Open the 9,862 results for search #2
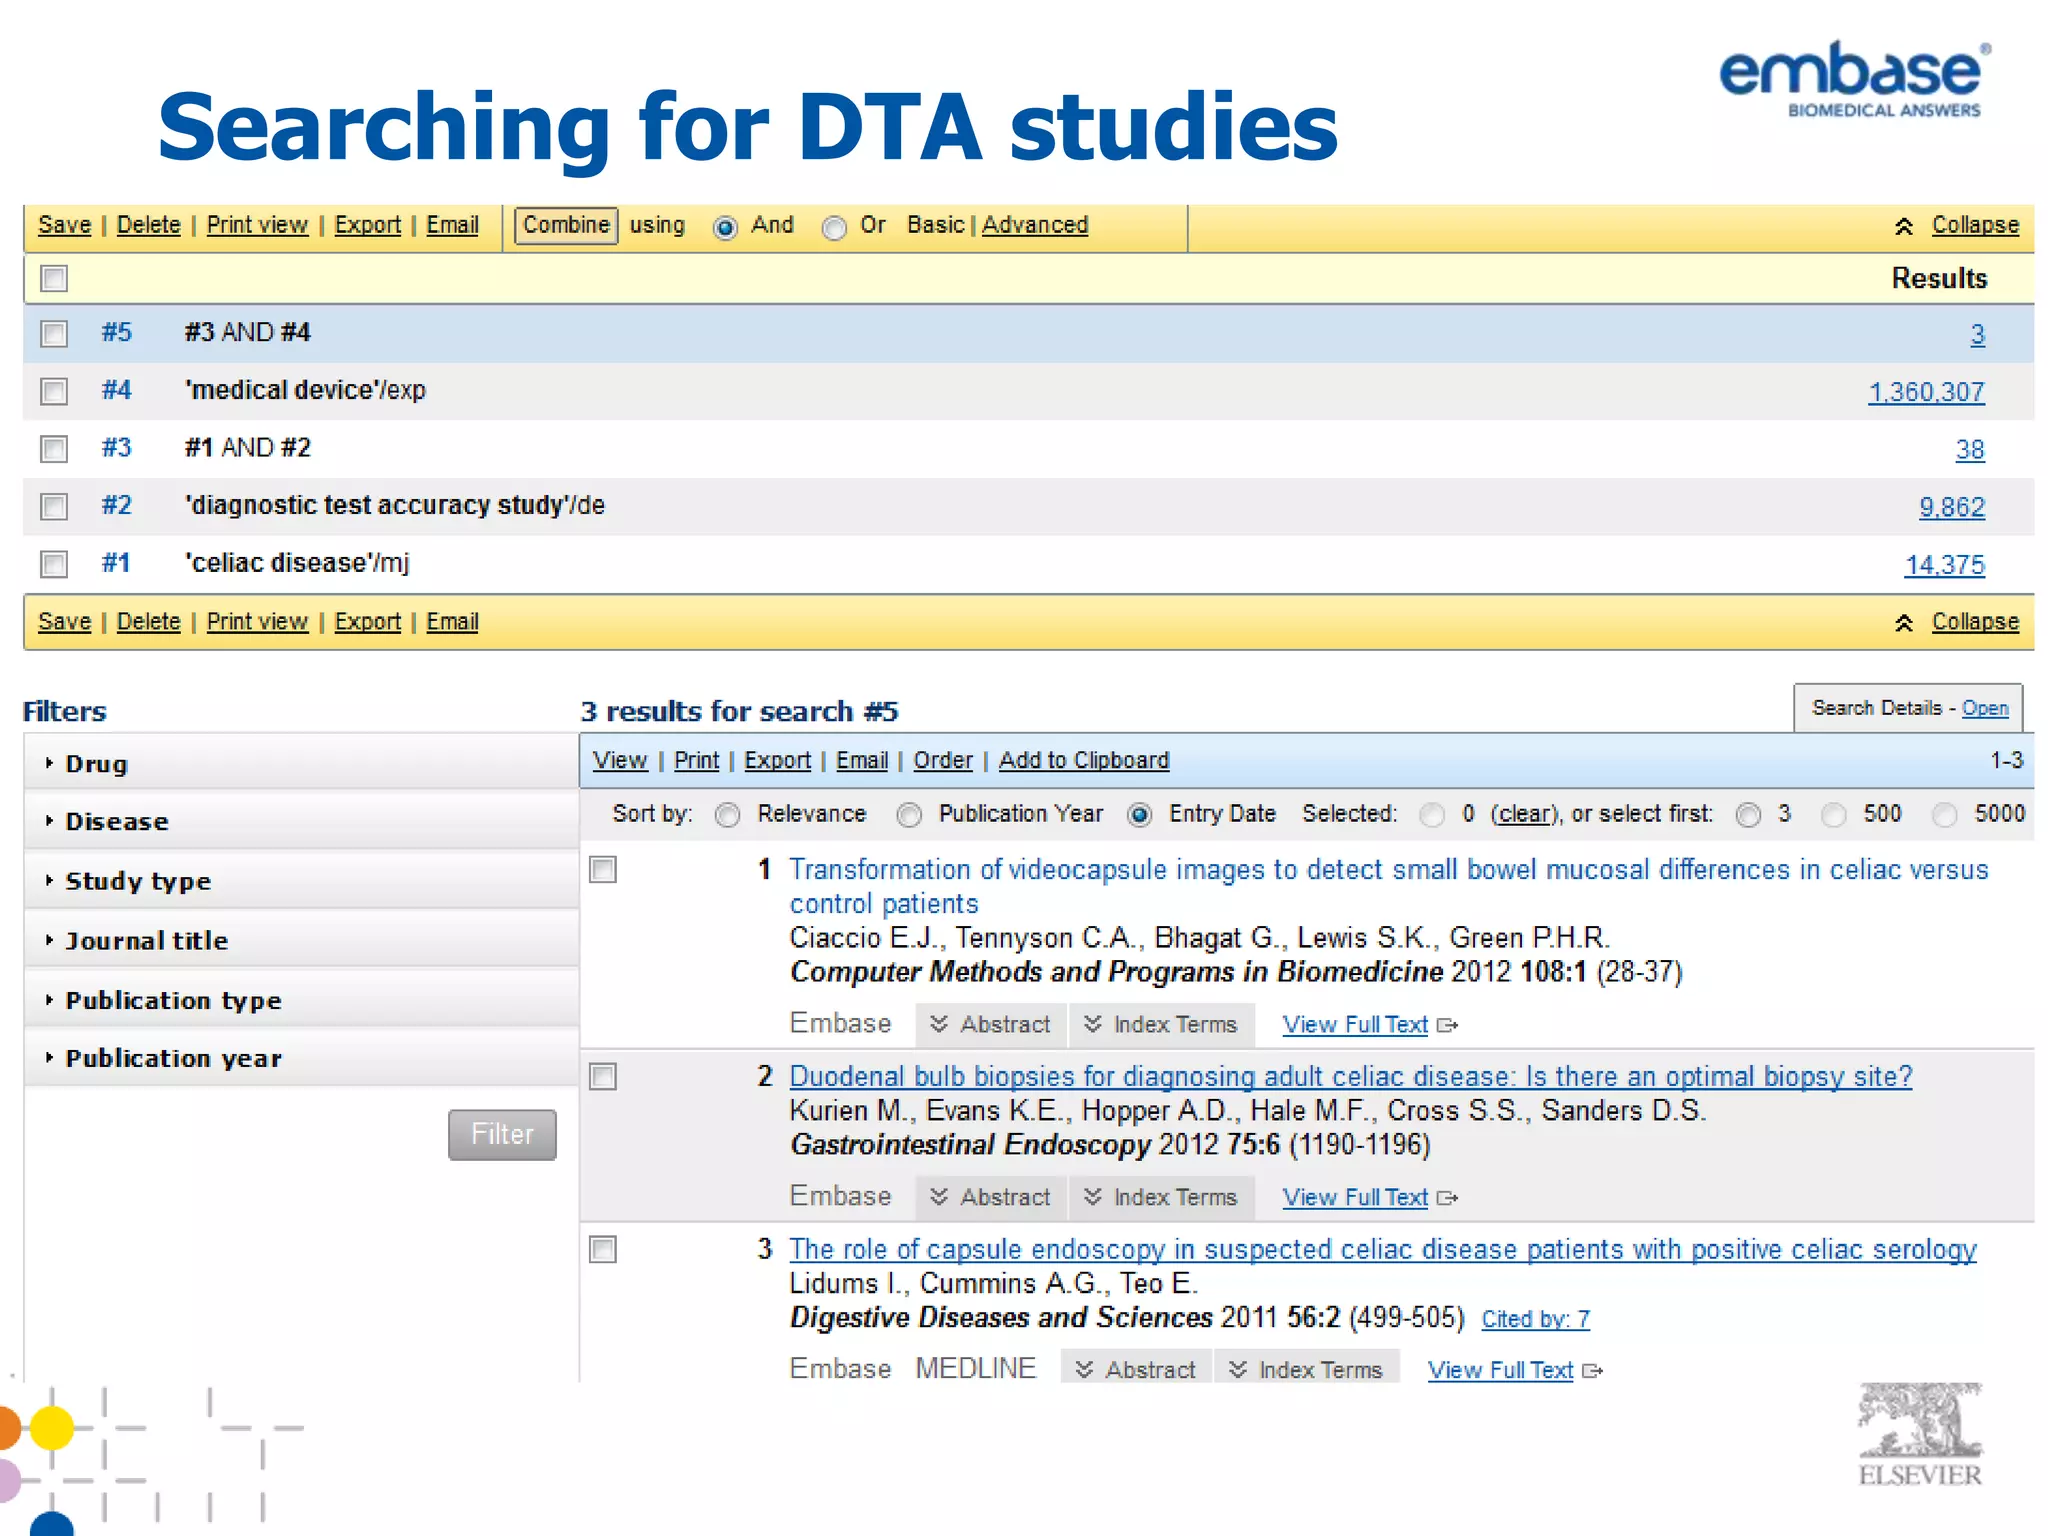Viewport: 2048px width, 1536px height. click(1952, 508)
